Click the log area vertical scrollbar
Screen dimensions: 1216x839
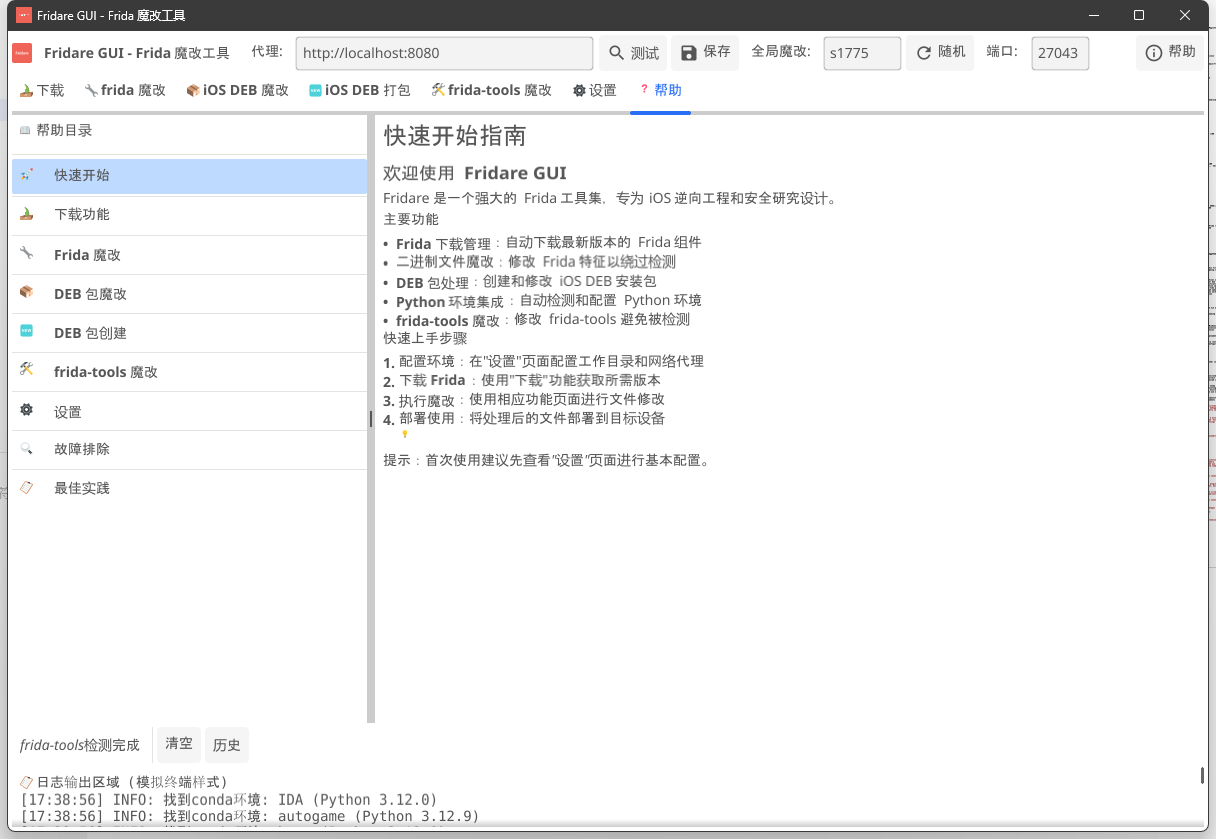[1202, 776]
